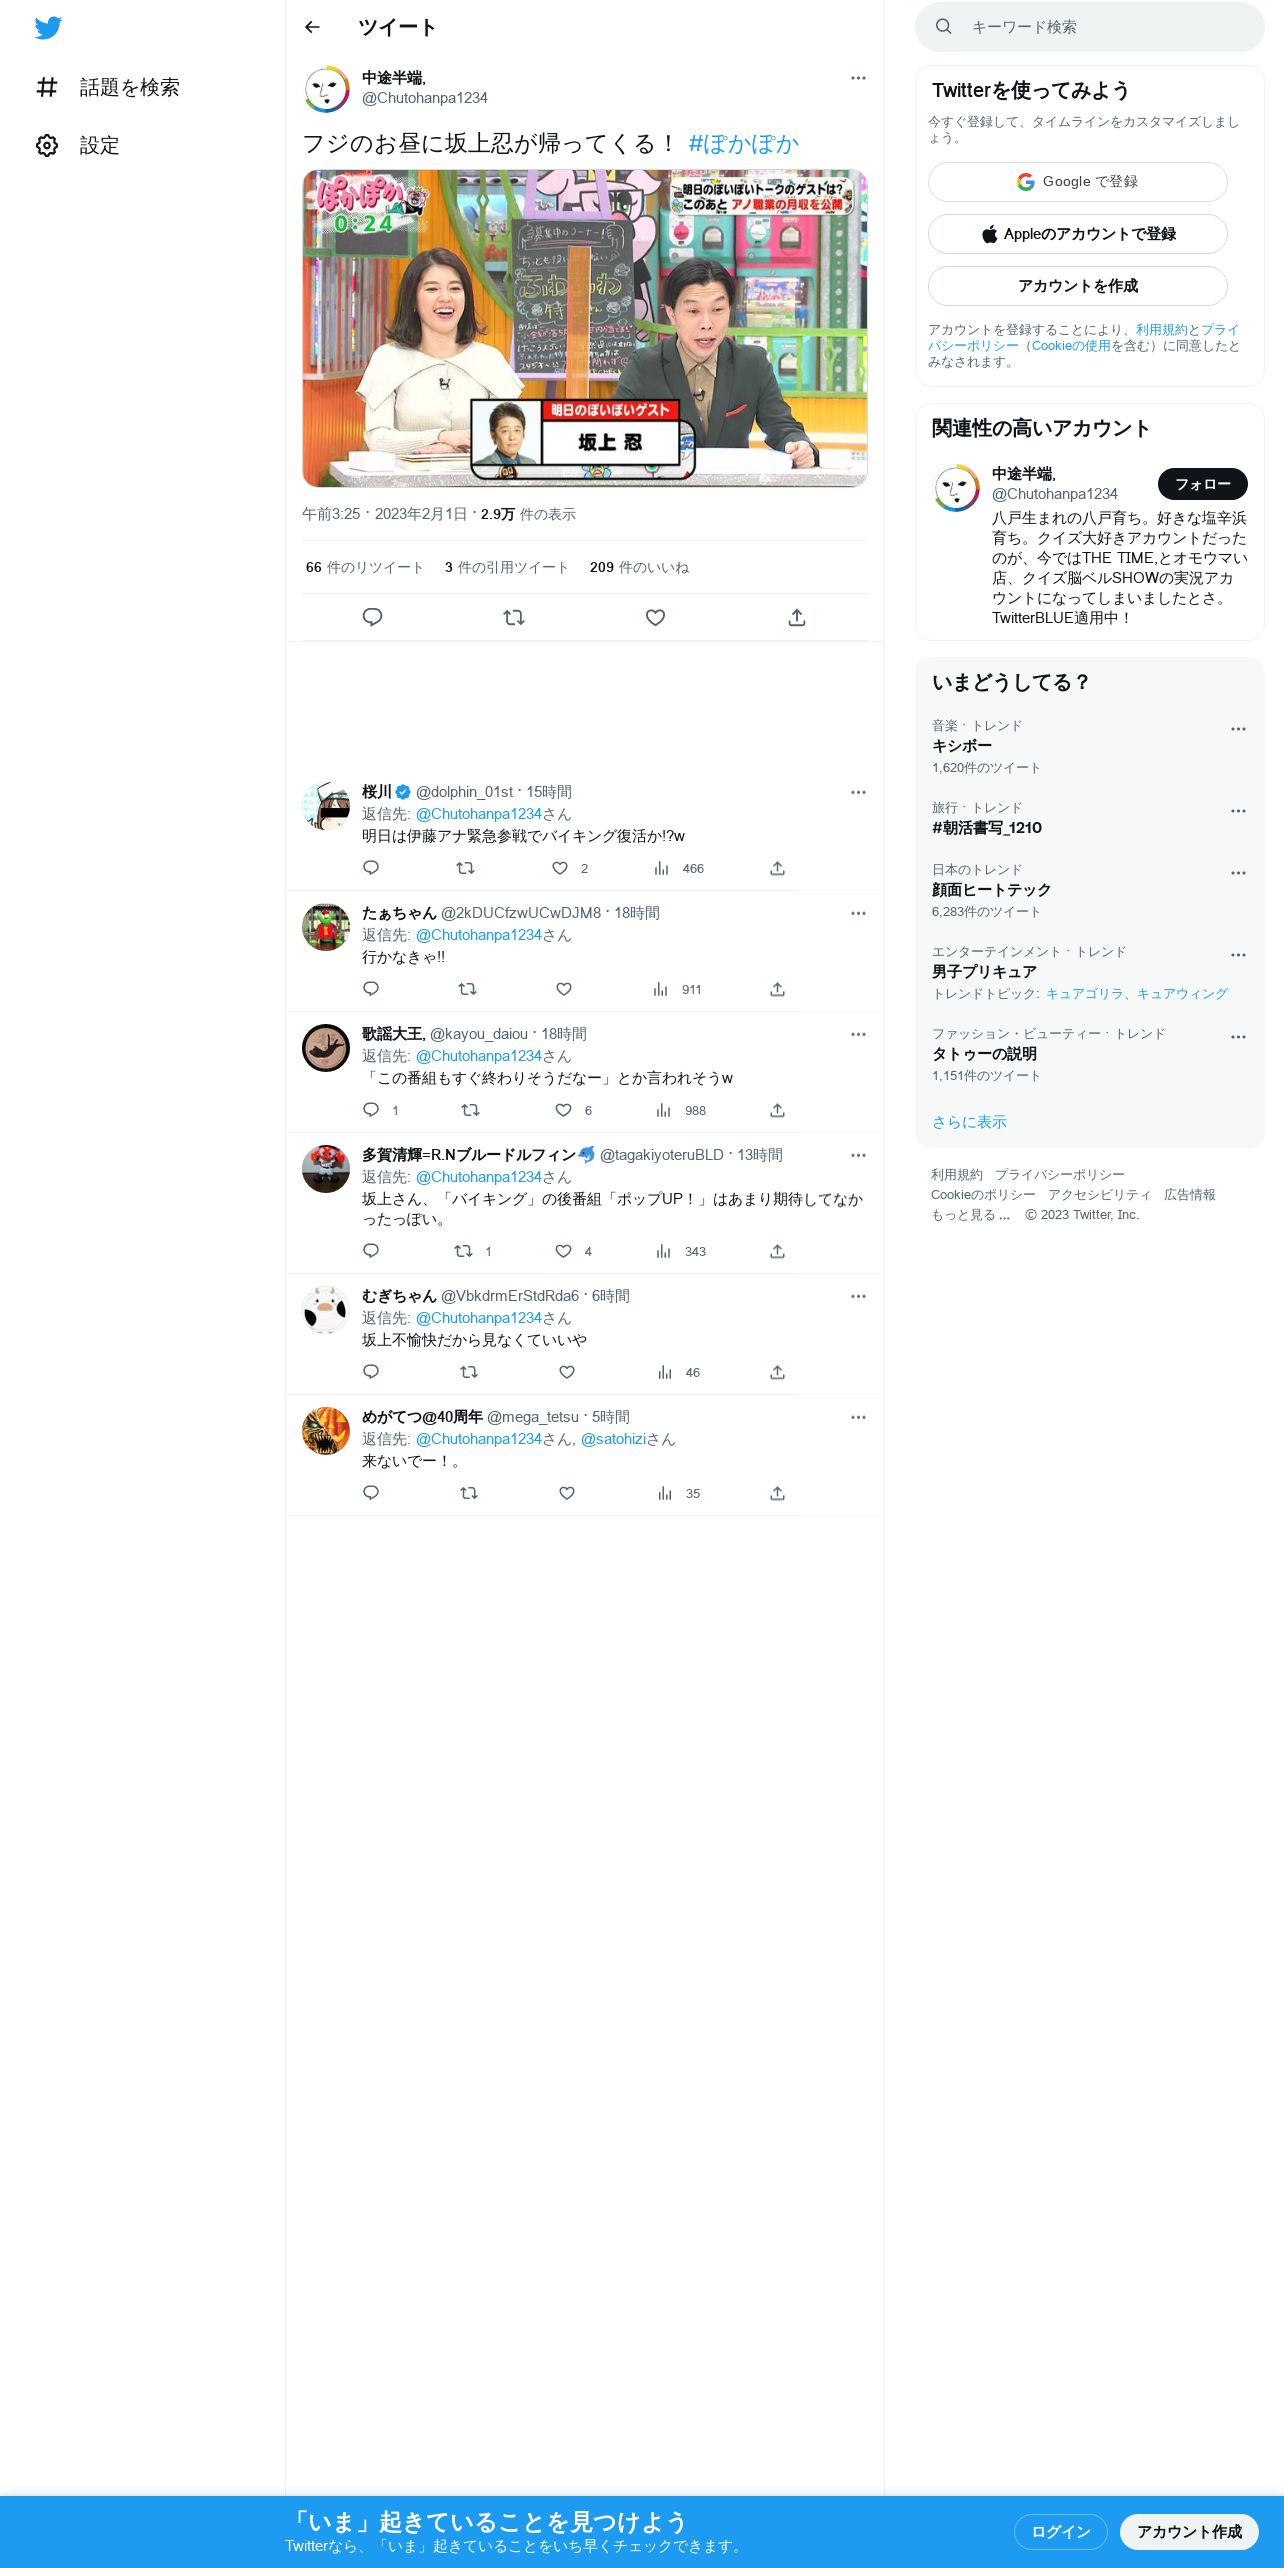
Task: Sign up with Google で登録
Action: point(1078,182)
